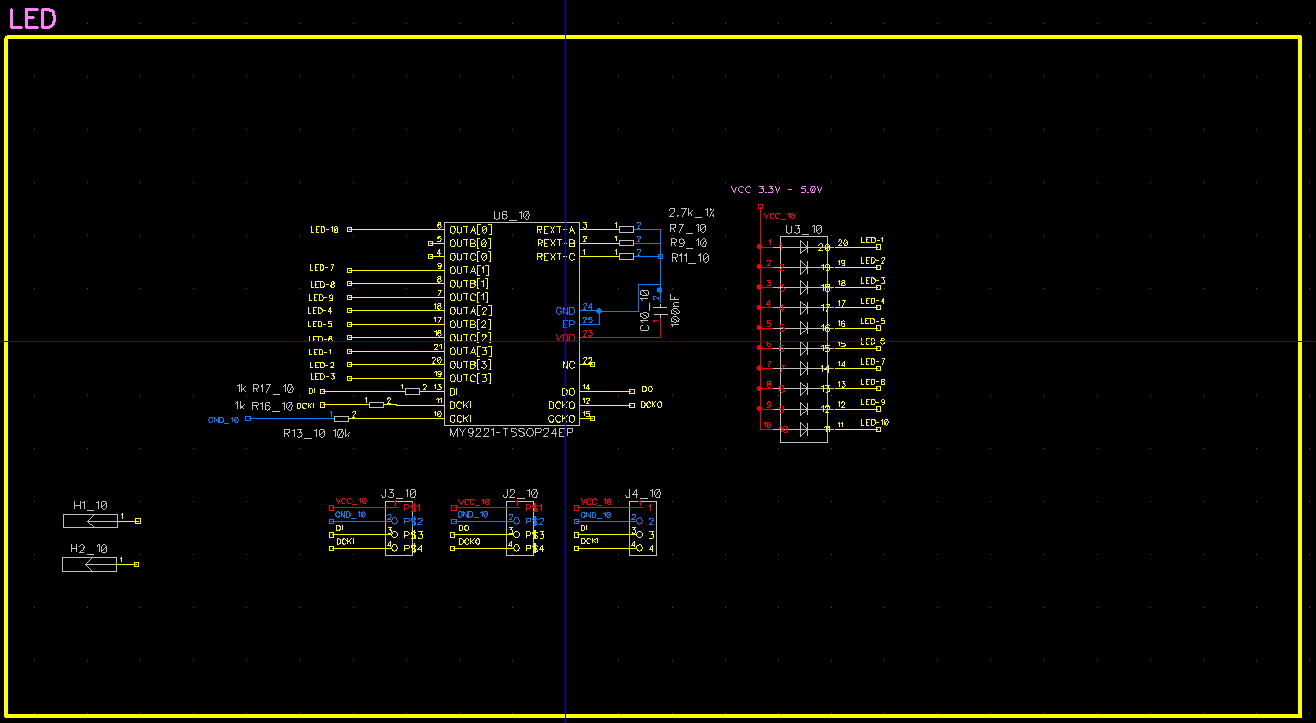
Task: Click the red VDD pin name
Action: (565, 338)
